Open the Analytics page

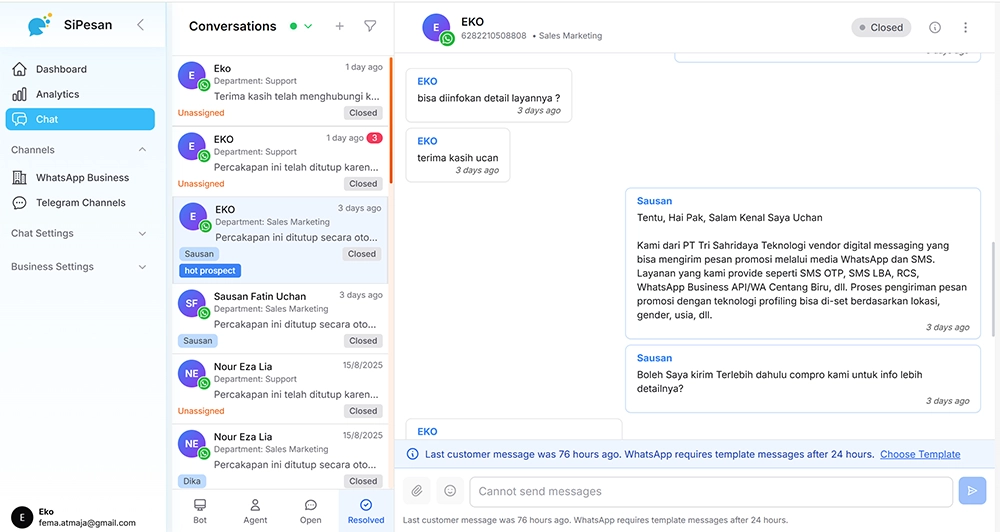click(x=57, y=94)
